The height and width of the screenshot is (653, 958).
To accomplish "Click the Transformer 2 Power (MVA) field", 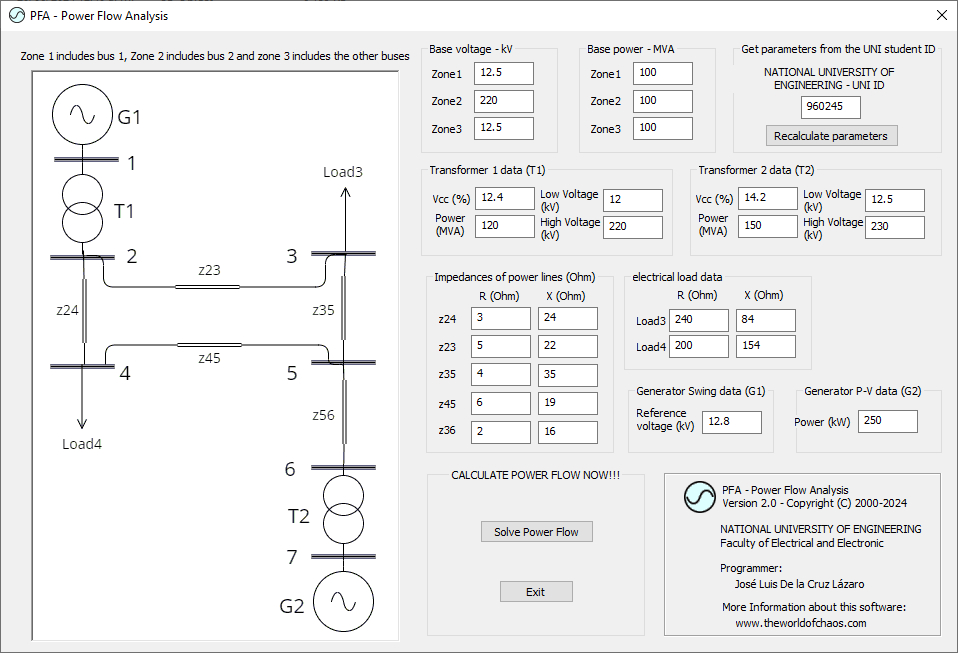I will click(768, 226).
